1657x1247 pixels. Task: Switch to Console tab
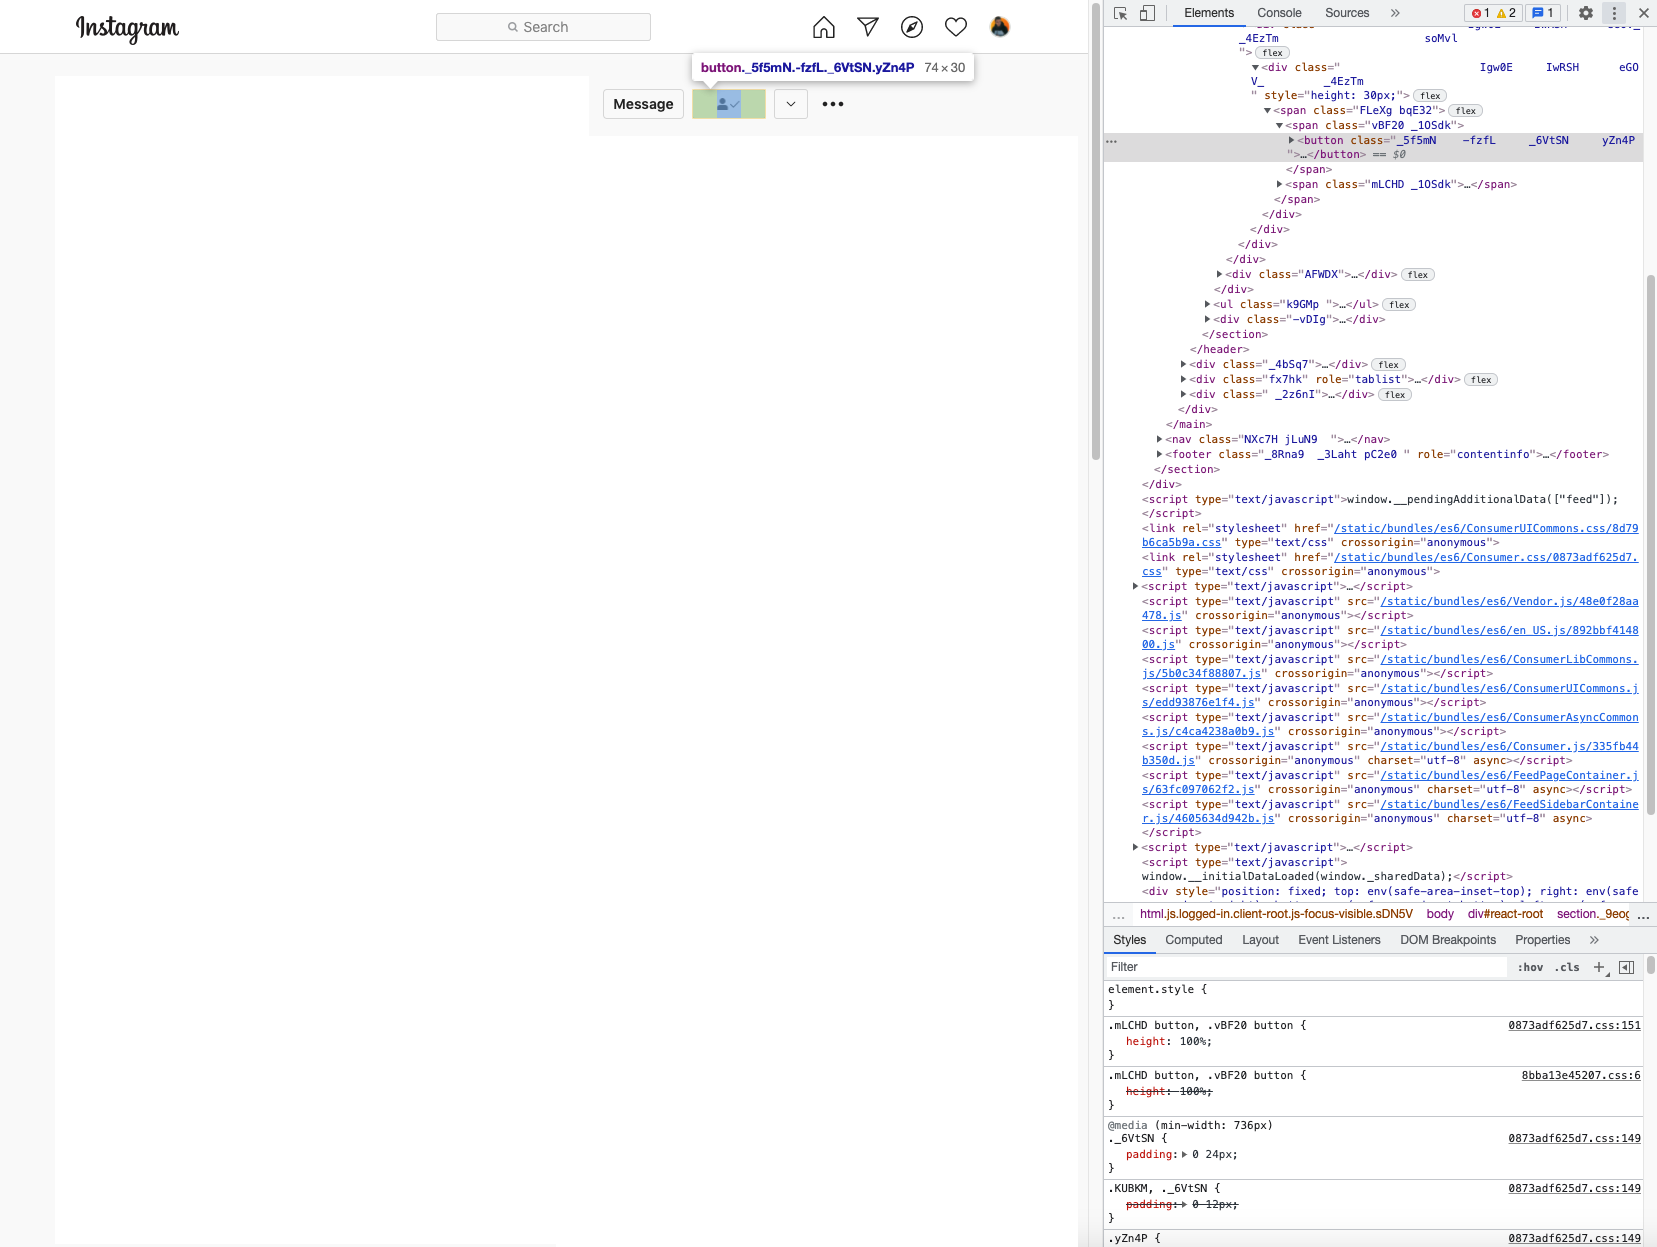click(x=1279, y=13)
